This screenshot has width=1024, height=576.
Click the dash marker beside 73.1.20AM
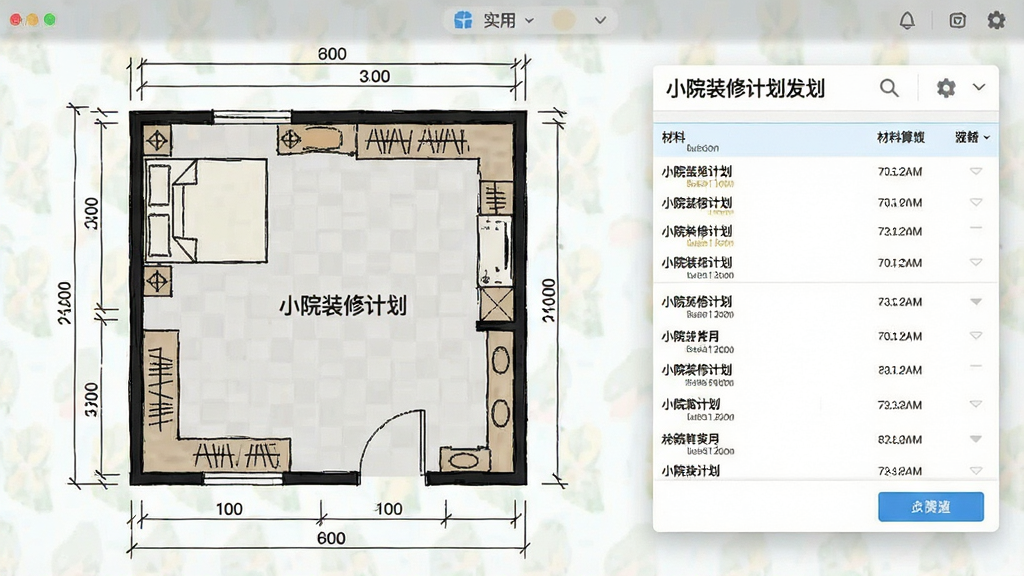tap(976, 228)
